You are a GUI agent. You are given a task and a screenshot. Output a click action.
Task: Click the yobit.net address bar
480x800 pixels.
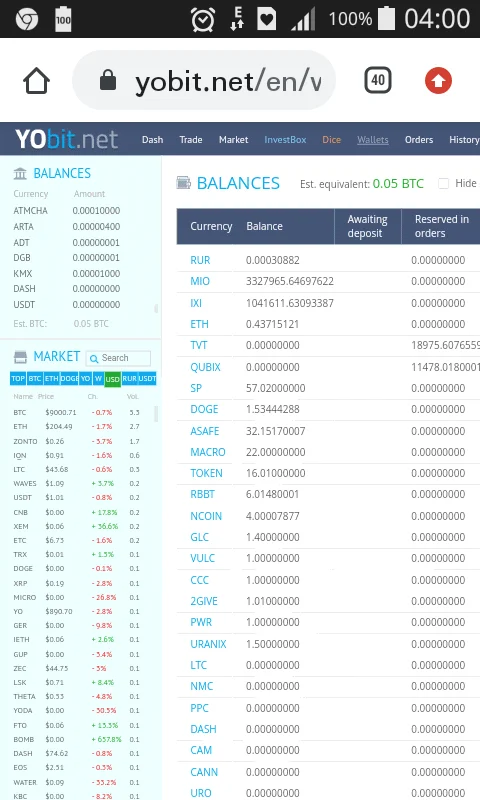coord(204,80)
